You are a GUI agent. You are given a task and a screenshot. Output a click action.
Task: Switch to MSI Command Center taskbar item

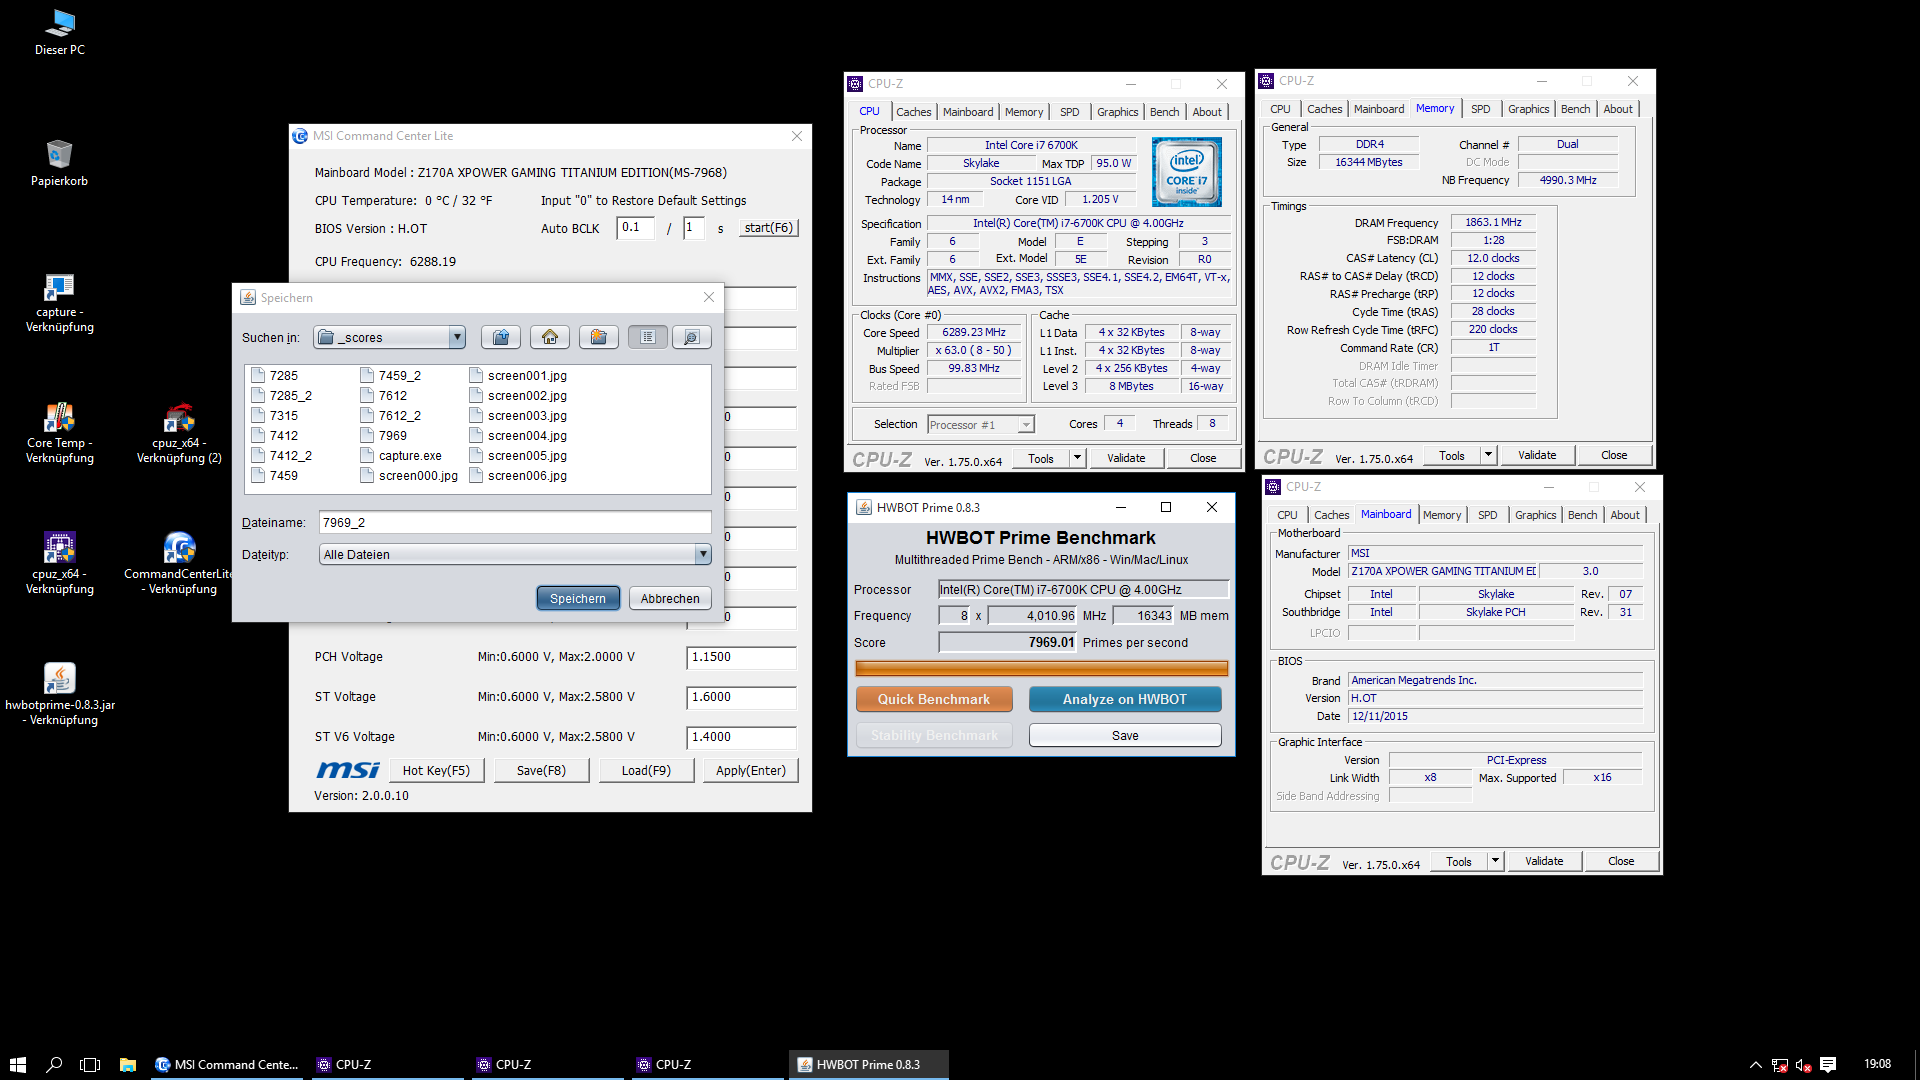[x=227, y=1065]
